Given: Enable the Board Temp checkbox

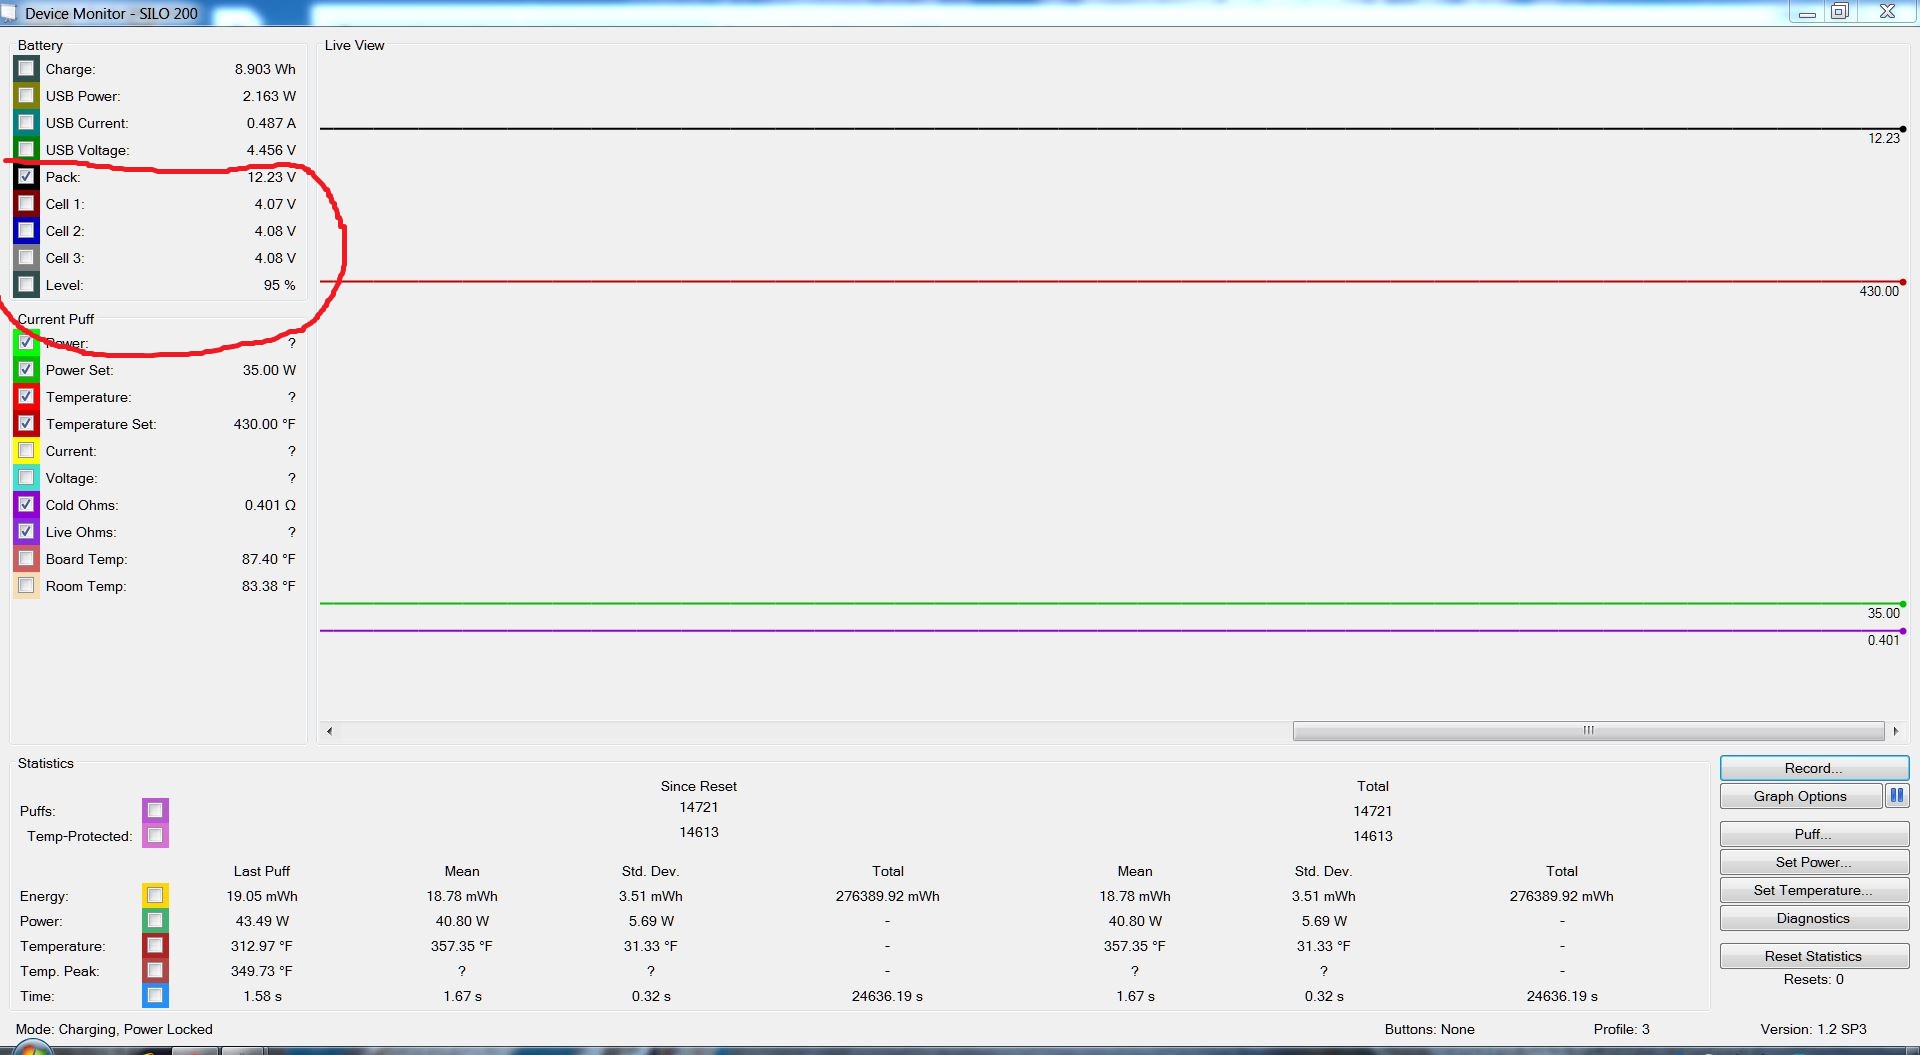Looking at the screenshot, I should click(27, 559).
